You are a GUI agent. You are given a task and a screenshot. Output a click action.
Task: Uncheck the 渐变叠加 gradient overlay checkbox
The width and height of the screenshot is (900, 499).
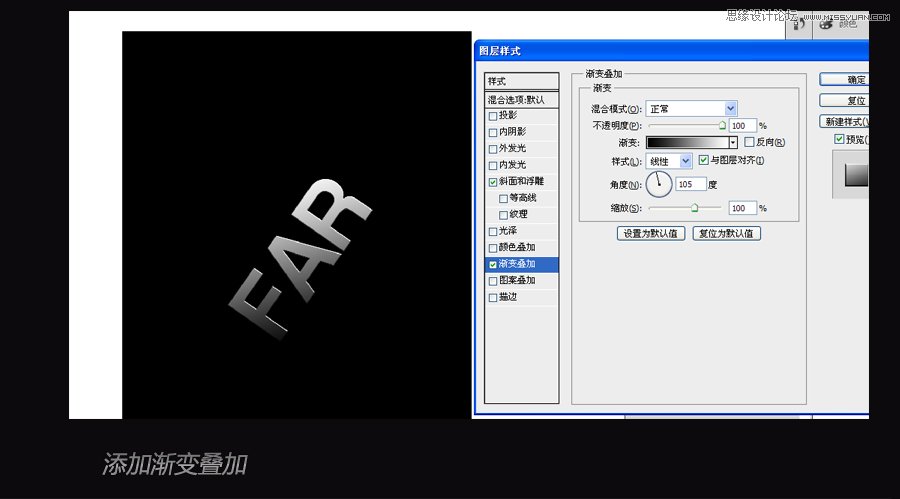492,265
